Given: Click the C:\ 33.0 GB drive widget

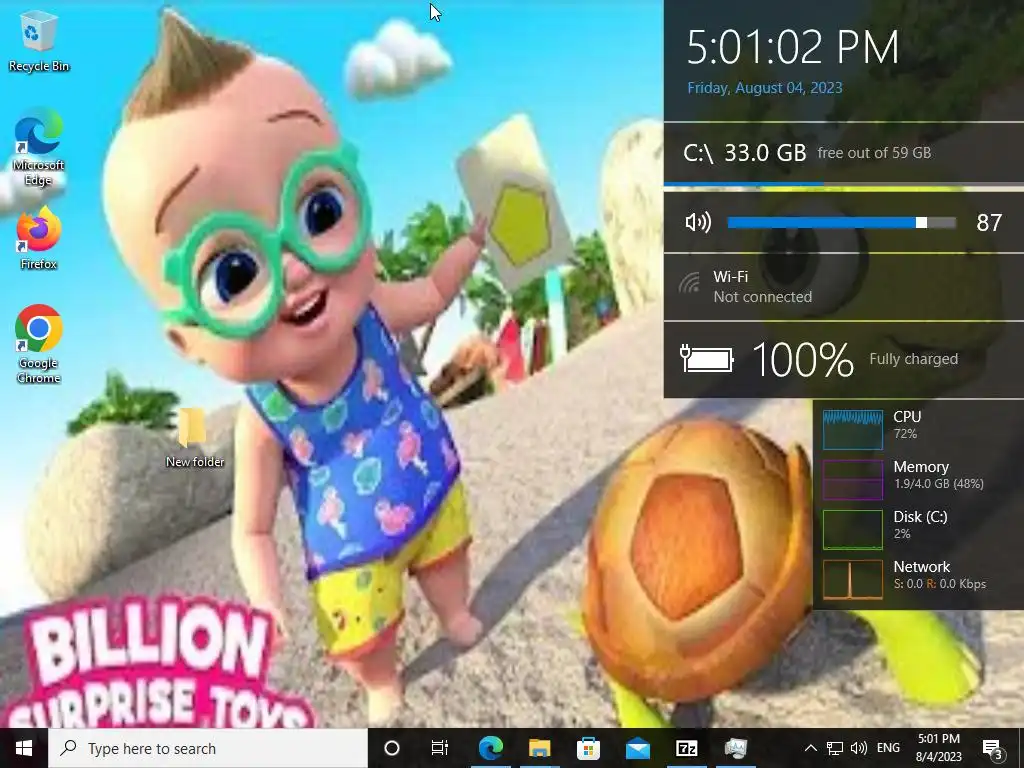Looking at the screenshot, I should [x=844, y=153].
